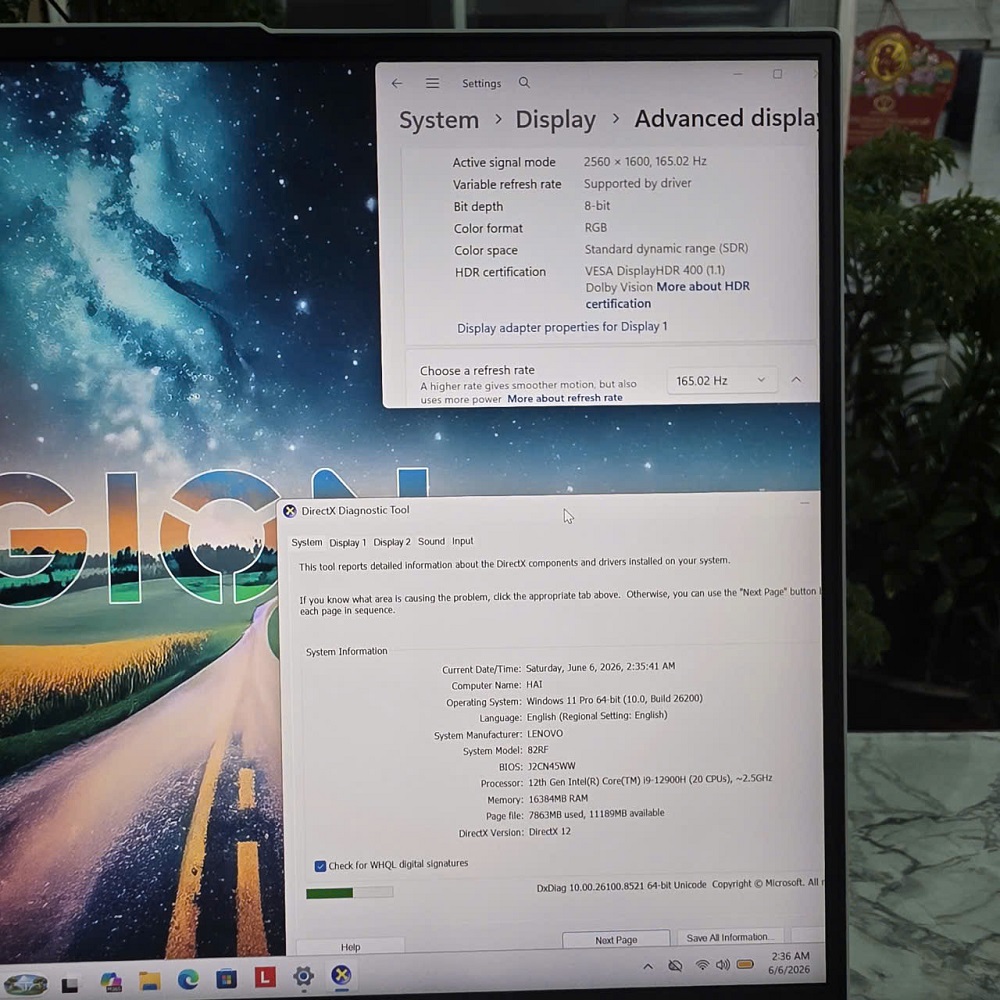Viewport: 1000px width, 1000px height.
Task: Switch to the Display 1 tab
Action: 348,543
